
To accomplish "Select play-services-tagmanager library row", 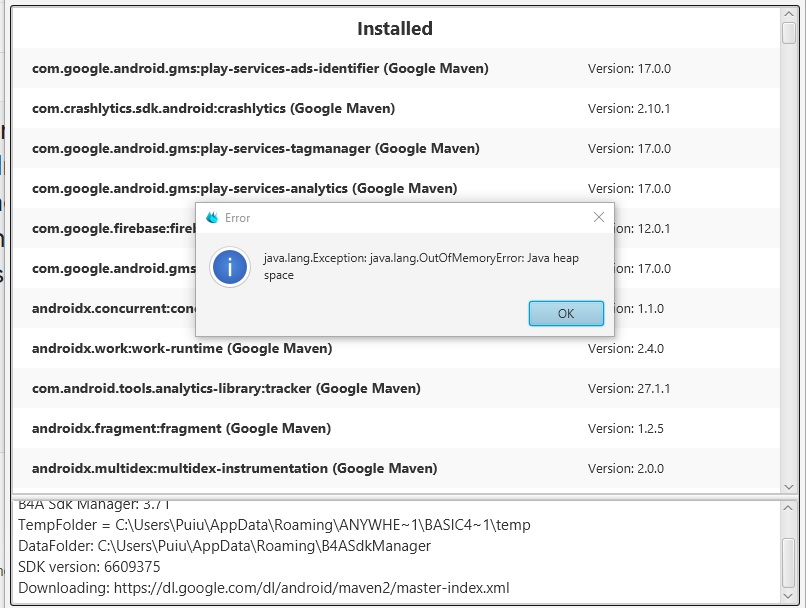I will (x=255, y=148).
